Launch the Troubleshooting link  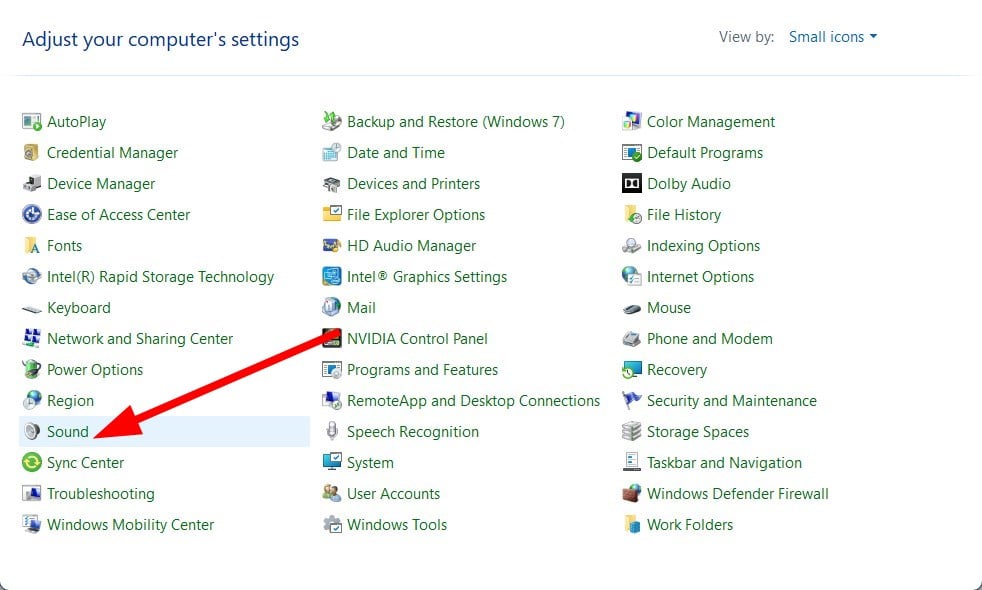pos(100,494)
